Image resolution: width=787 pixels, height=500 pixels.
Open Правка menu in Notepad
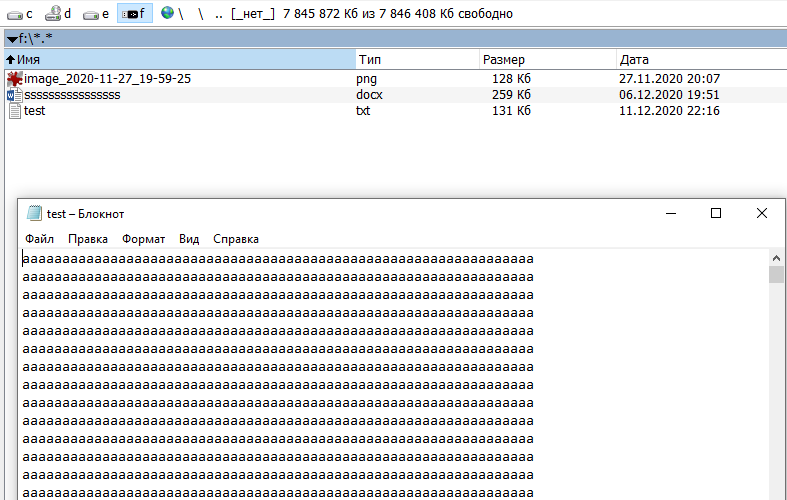tap(88, 239)
